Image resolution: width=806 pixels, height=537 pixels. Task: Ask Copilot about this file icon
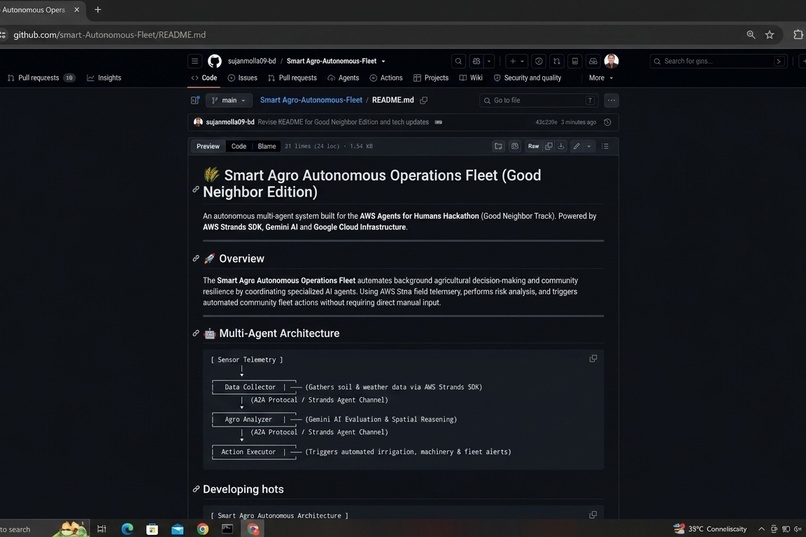pos(515,146)
